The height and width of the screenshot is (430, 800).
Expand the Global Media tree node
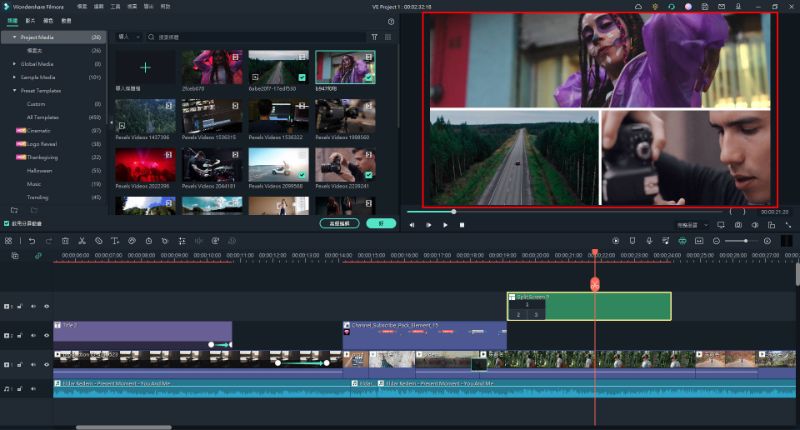pyautogui.click(x=14, y=64)
